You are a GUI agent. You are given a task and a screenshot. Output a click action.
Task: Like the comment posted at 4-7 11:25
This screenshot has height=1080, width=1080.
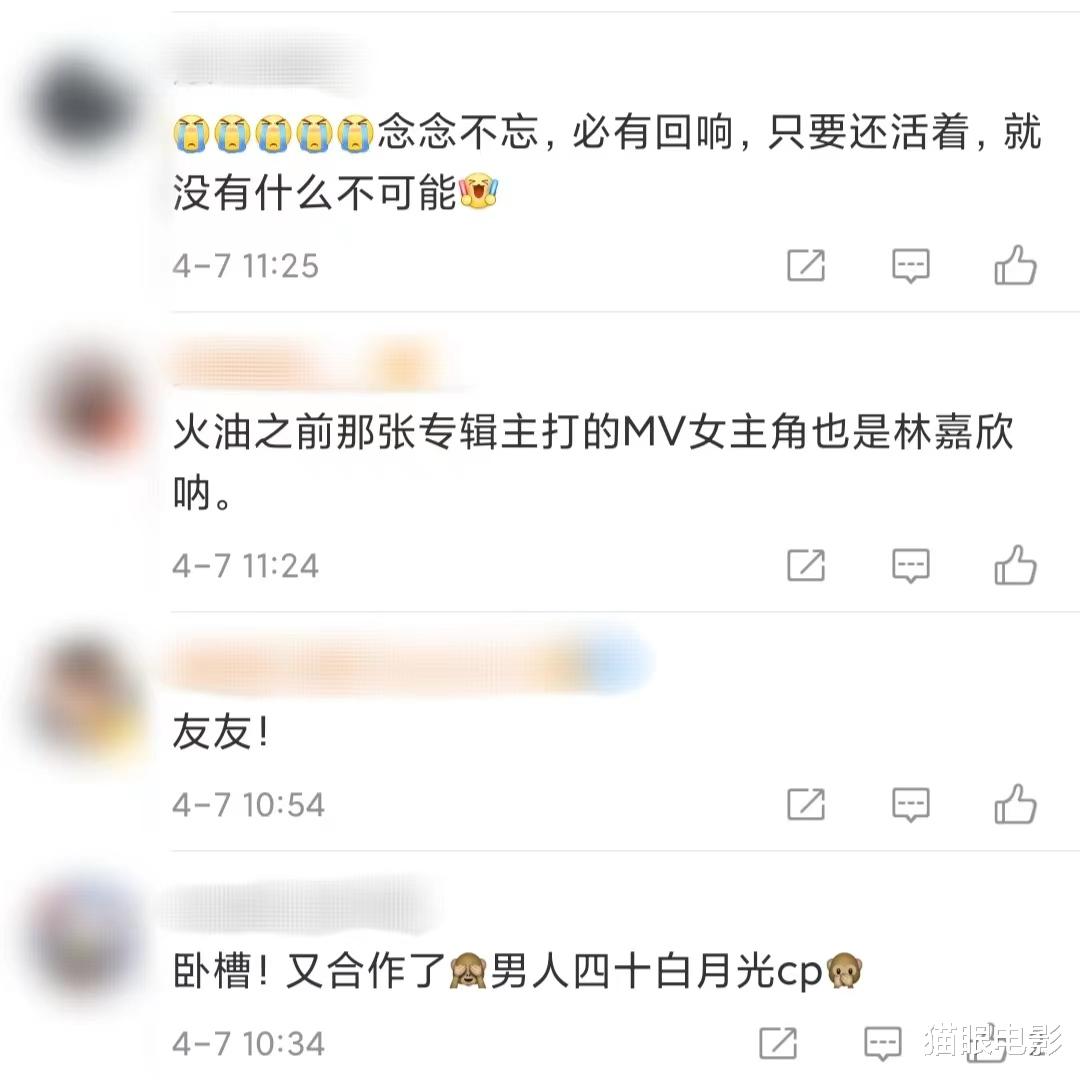1015,265
